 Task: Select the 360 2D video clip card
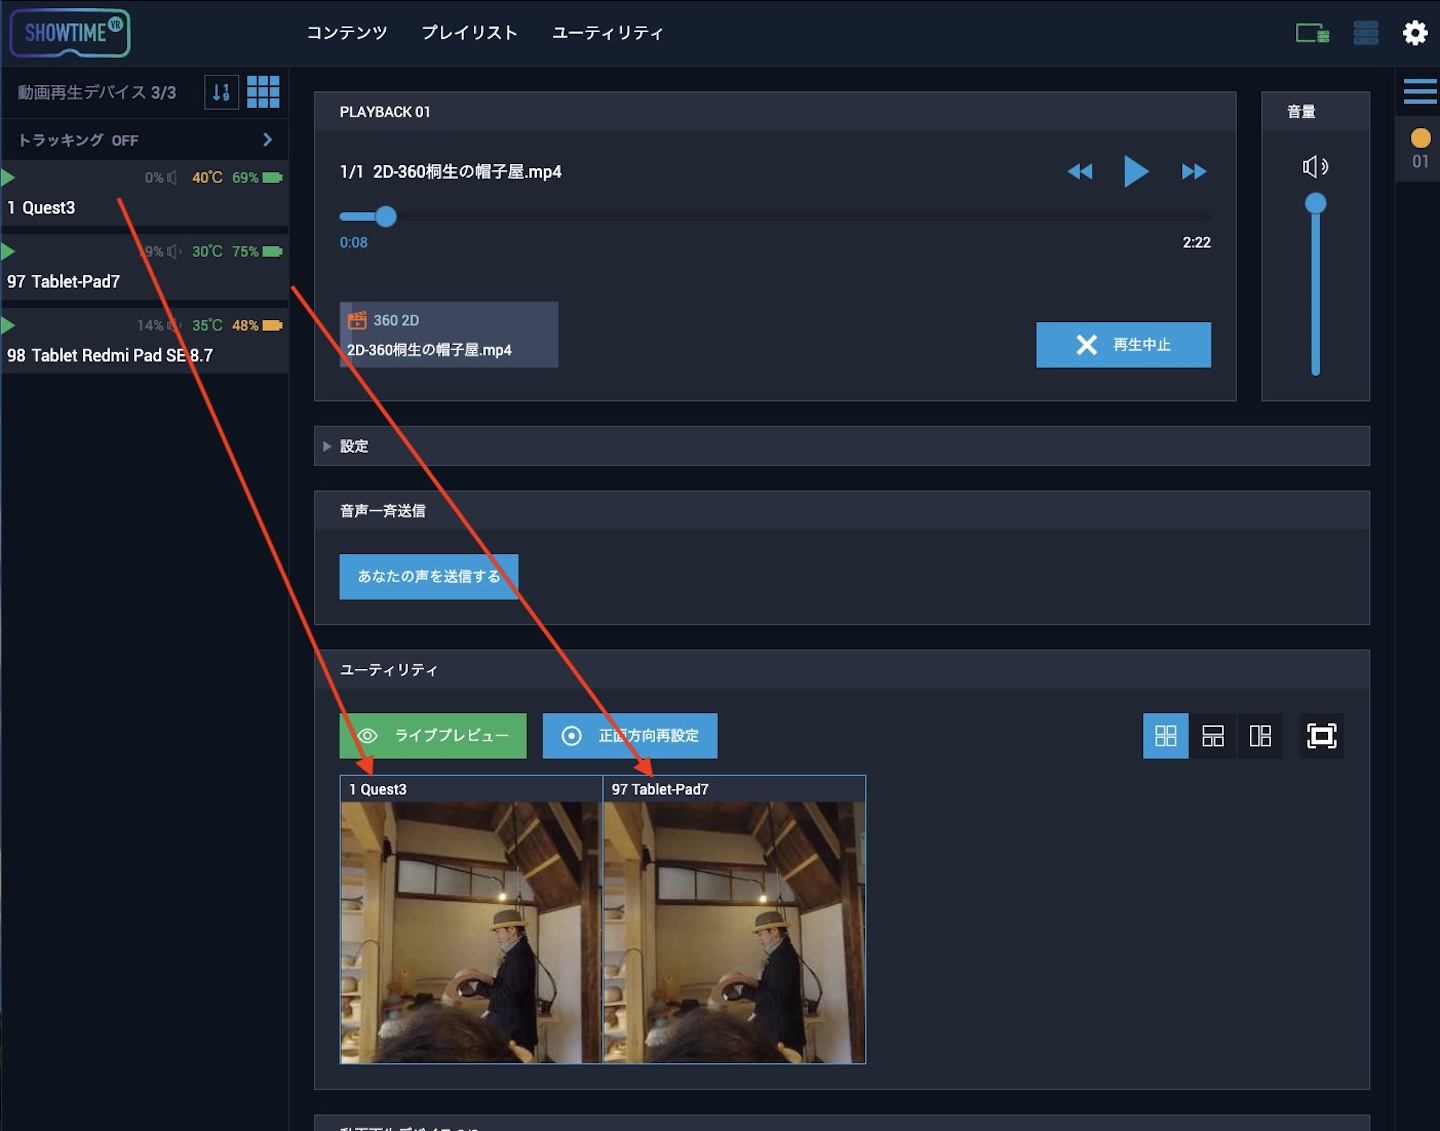pyautogui.click(x=449, y=335)
